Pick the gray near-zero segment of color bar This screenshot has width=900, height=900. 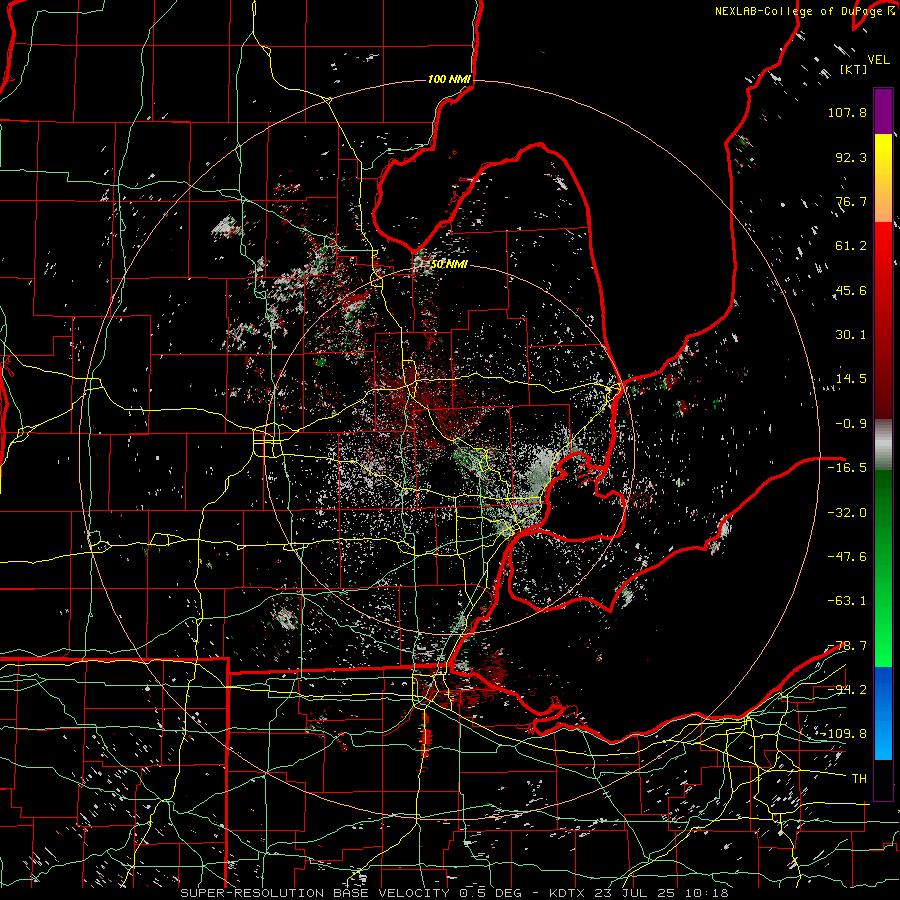883,445
